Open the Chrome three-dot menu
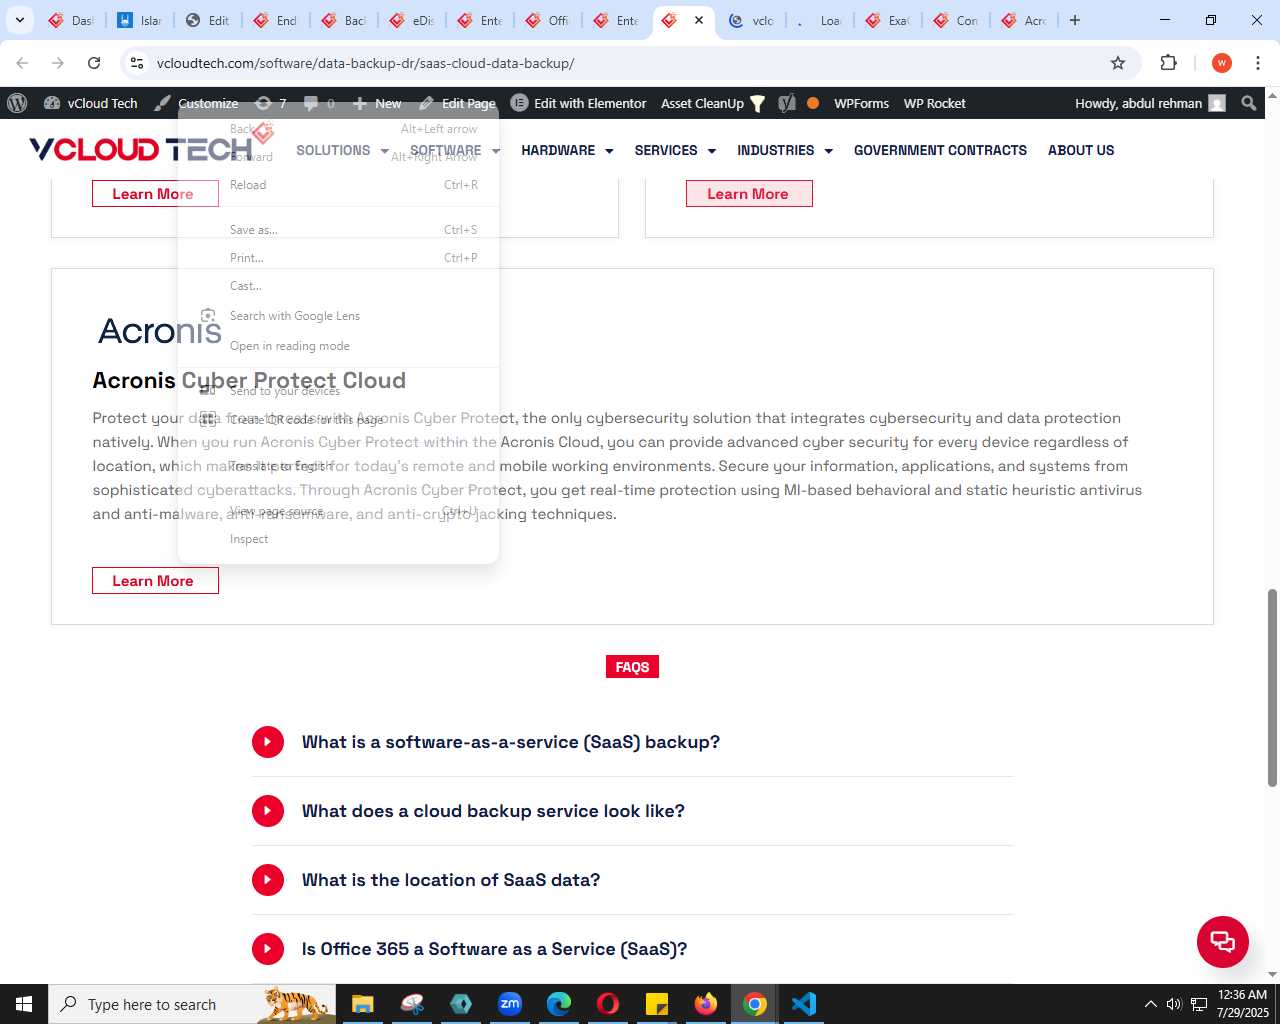Image resolution: width=1280 pixels, height=1024 pixels. pyautogui.click(x=1258, y=63)
